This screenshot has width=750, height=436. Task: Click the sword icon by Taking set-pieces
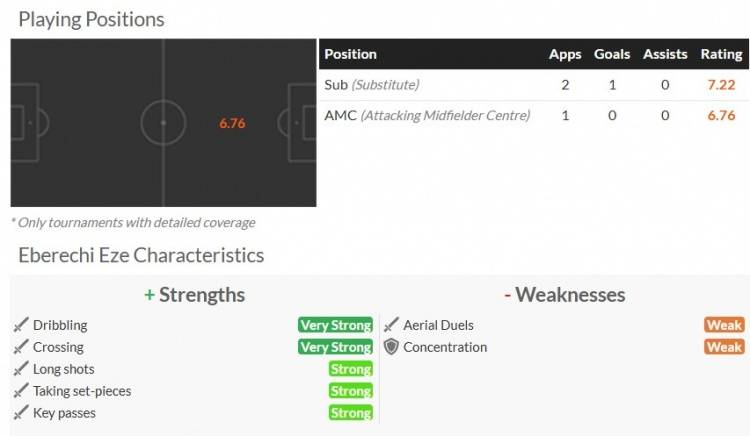(20, 391)
